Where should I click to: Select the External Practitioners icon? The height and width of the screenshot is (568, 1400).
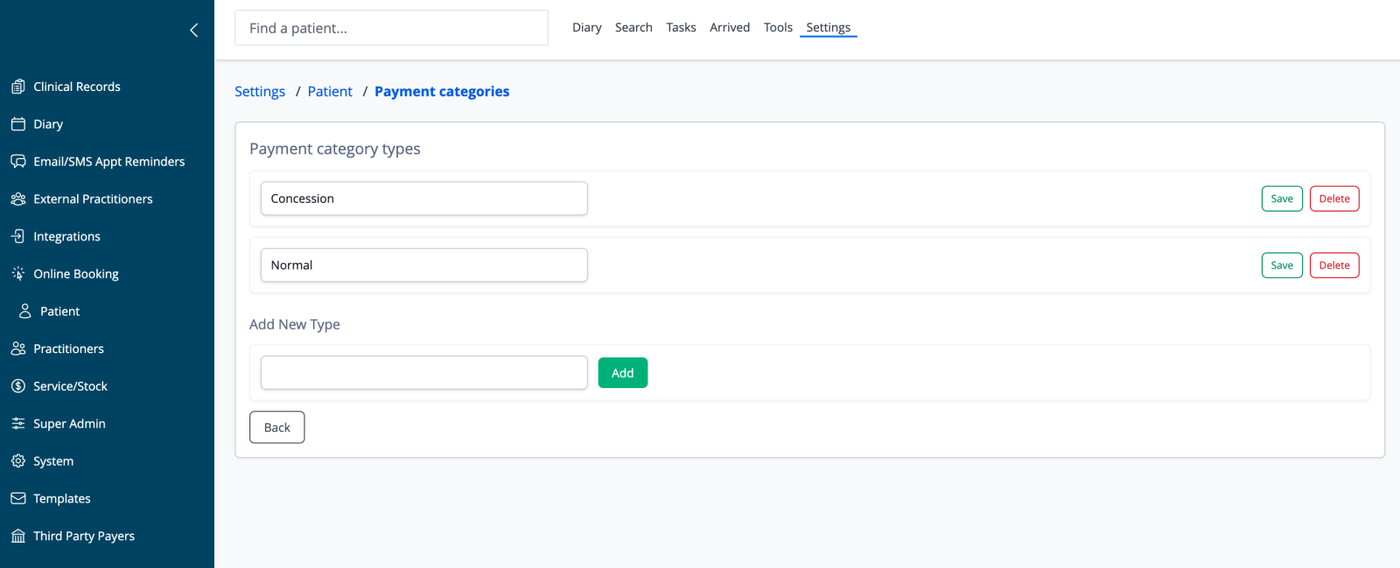pyautogui.click(x=18, y=199)
